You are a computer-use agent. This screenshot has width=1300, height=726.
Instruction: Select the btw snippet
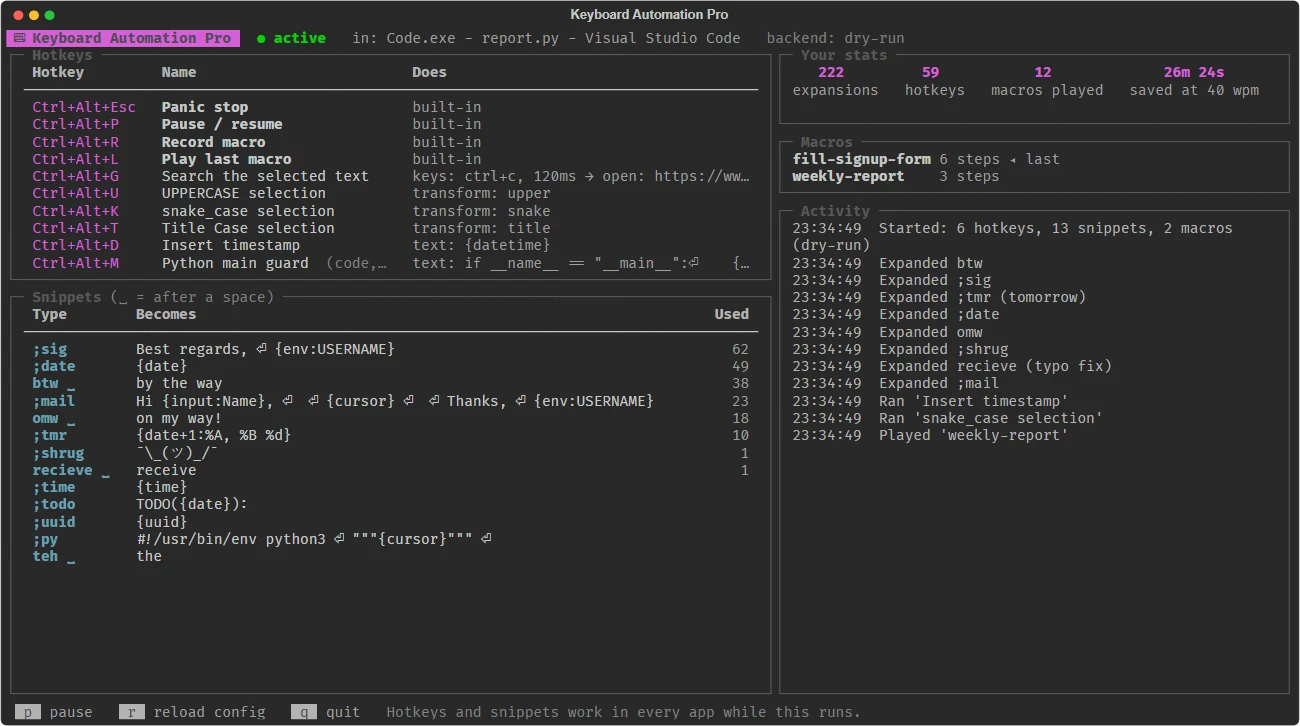[391, 383]
